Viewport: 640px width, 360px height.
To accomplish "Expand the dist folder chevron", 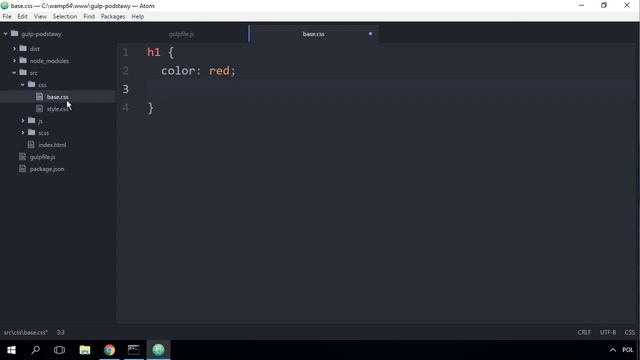I will tap(14, 49).
